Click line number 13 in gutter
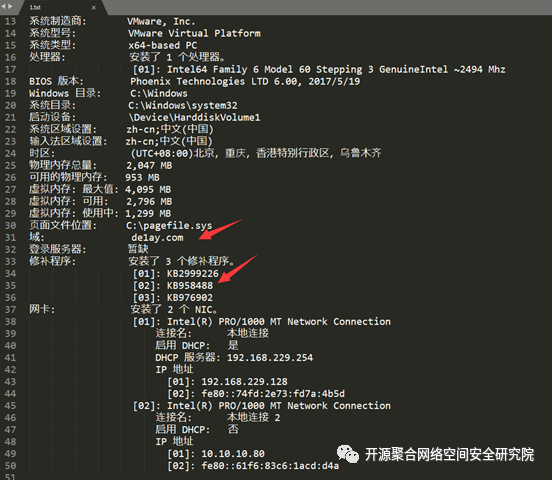 11,21
